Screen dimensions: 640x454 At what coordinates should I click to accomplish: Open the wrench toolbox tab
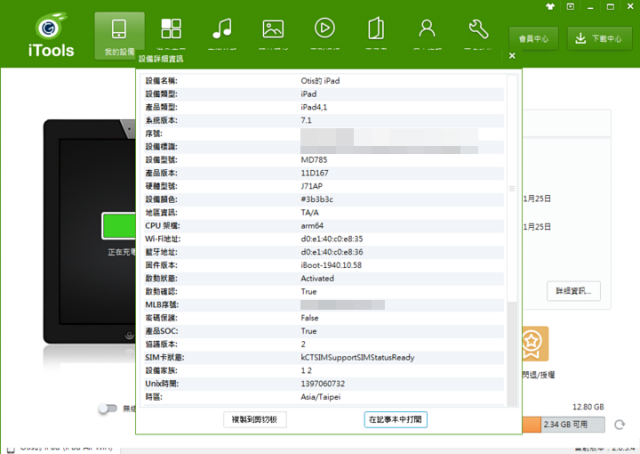[478, 29]
